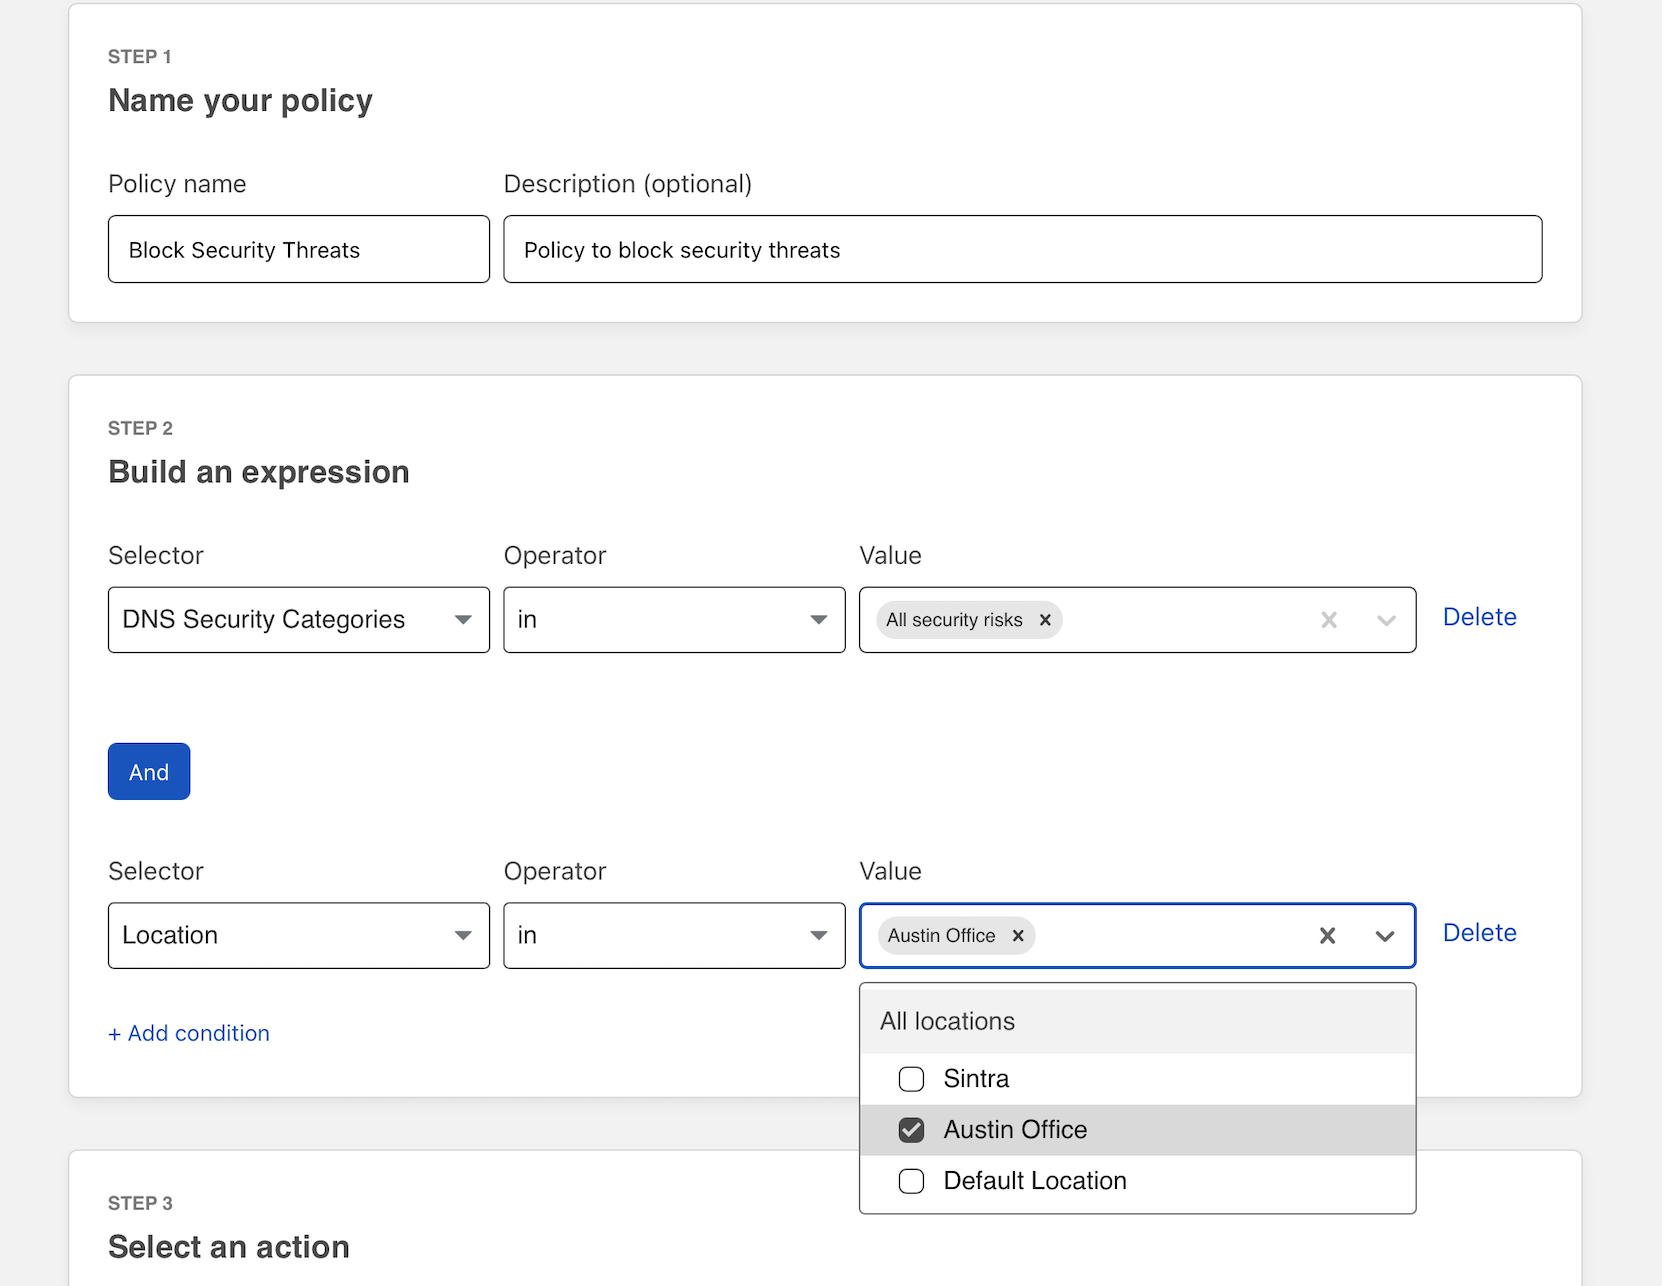Viewport: 1662px width, 1286px height.
Task: Focus the Policy name input field
Action: pyautogui.click(x=298, y=249)
